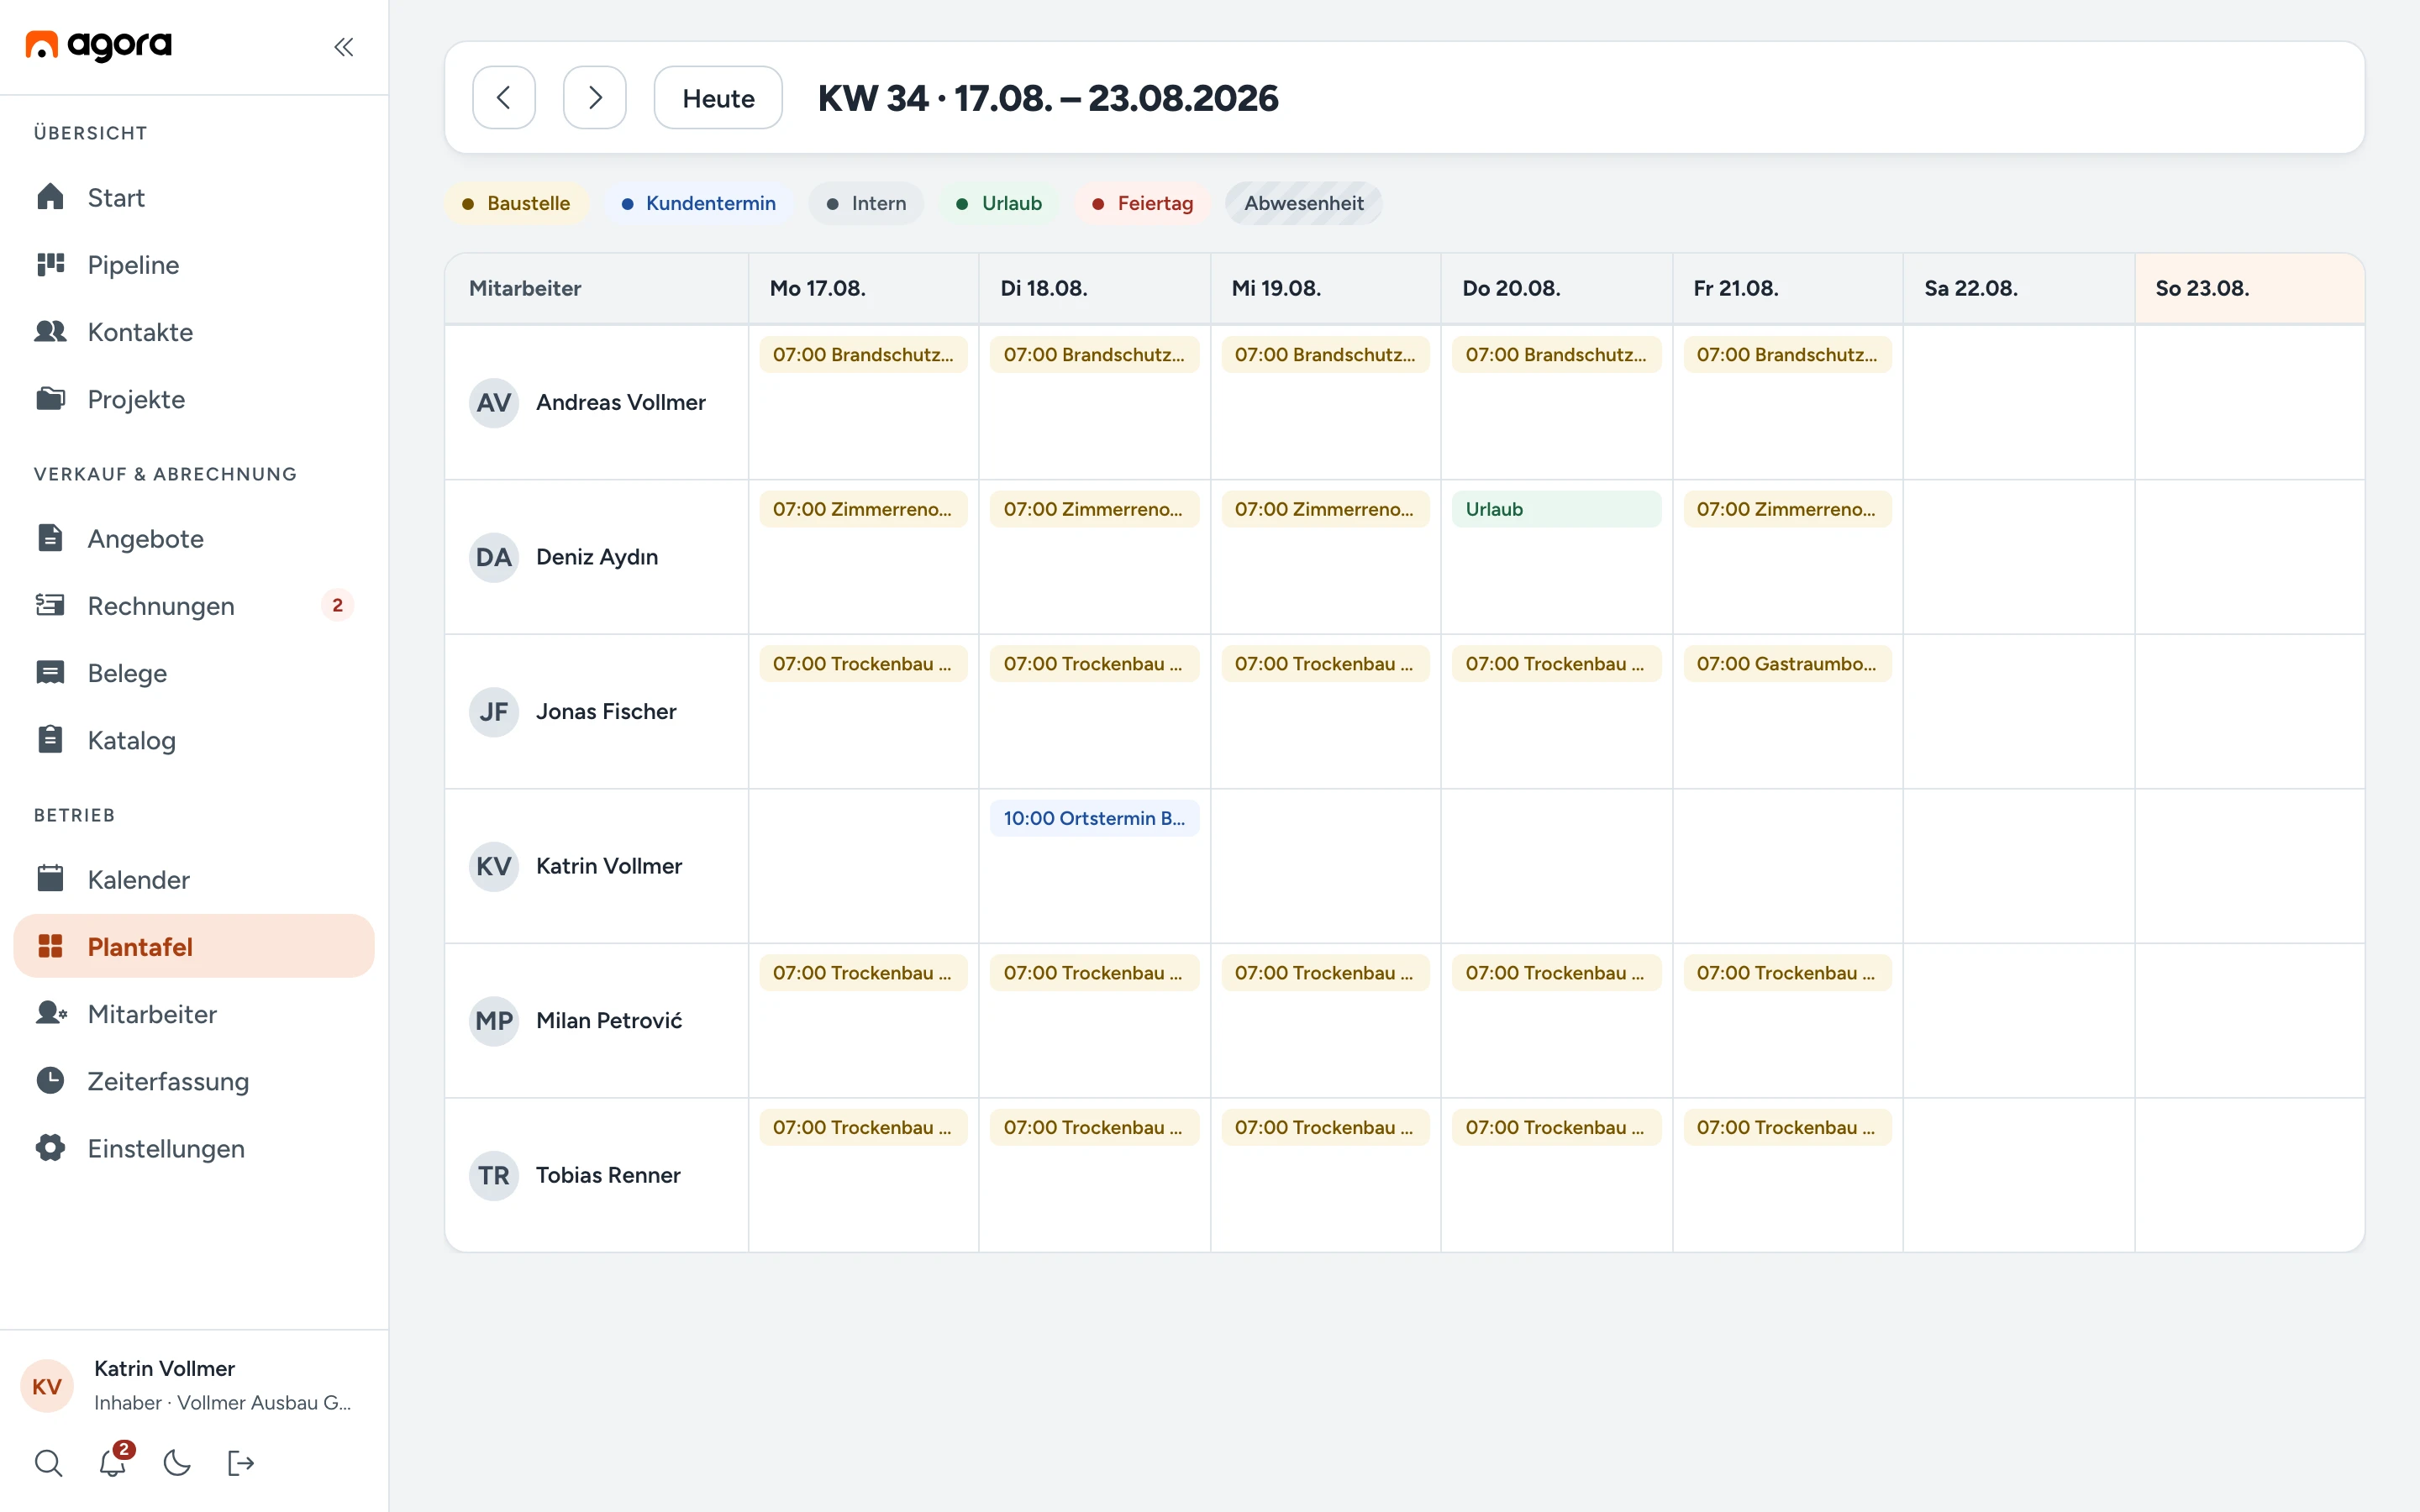2420x1512 pixels.
Task: Open the Mitarbeiter person-gear icon
Action: (x=50, y=1013)
